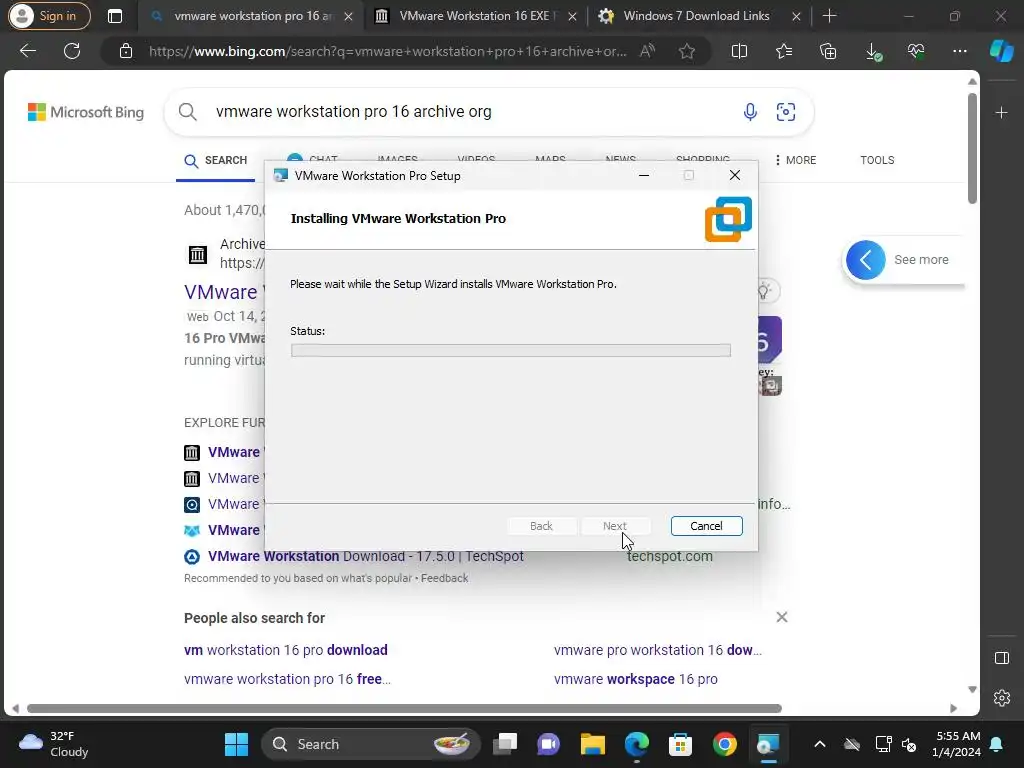Viewport: 1024px width, 768px height.
Task: Open the tab actions menu icon
Action: 114,16
